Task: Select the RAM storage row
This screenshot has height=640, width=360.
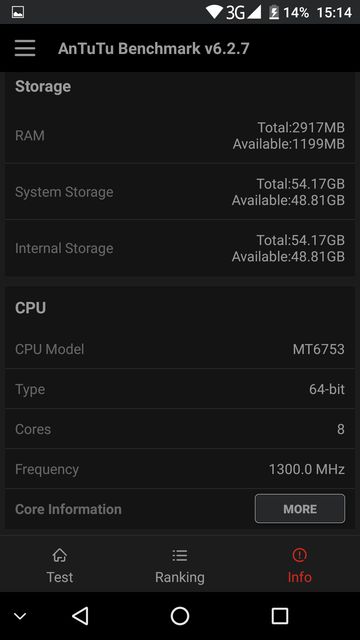Action: 180,136
